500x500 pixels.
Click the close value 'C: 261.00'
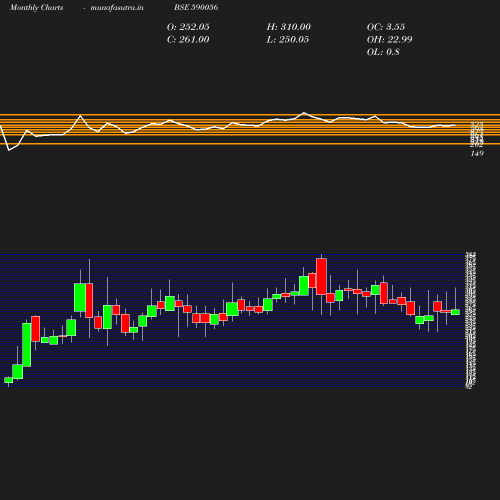point(188,39)
